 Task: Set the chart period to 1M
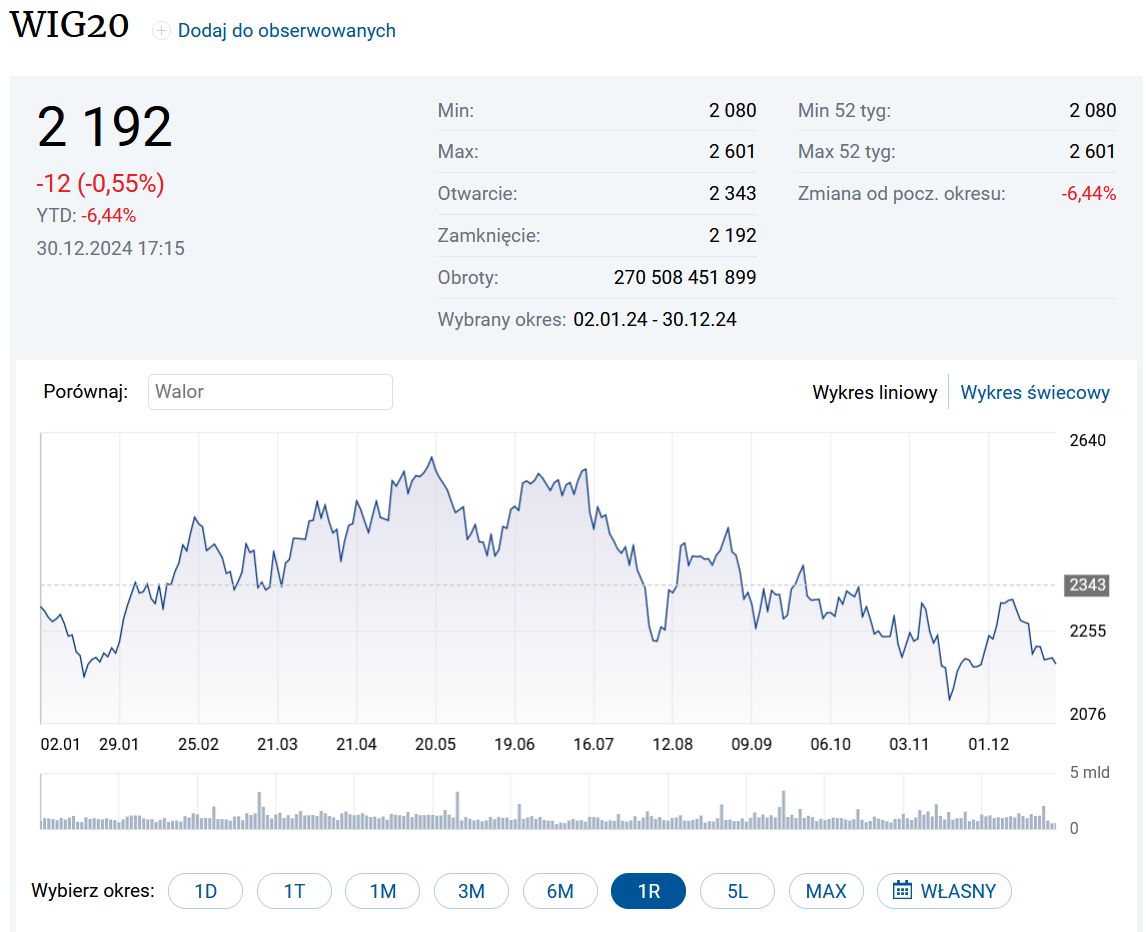383,891
